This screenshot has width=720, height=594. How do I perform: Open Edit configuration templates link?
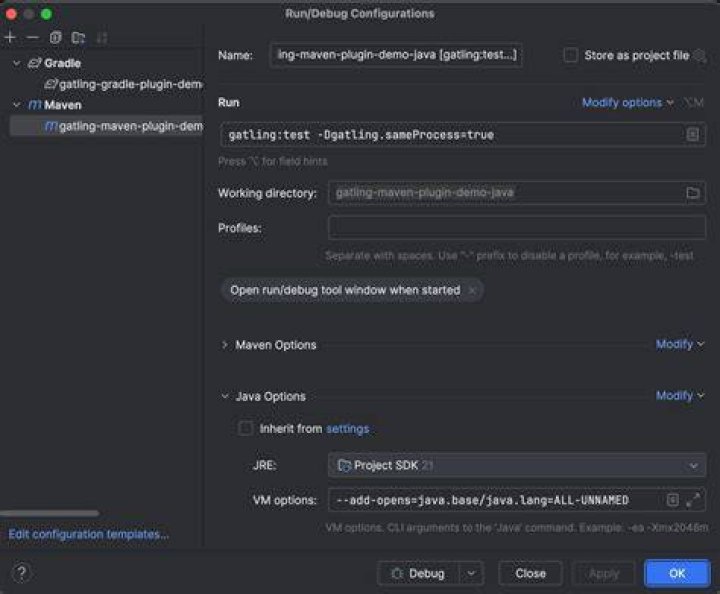[x=89, y=534]
